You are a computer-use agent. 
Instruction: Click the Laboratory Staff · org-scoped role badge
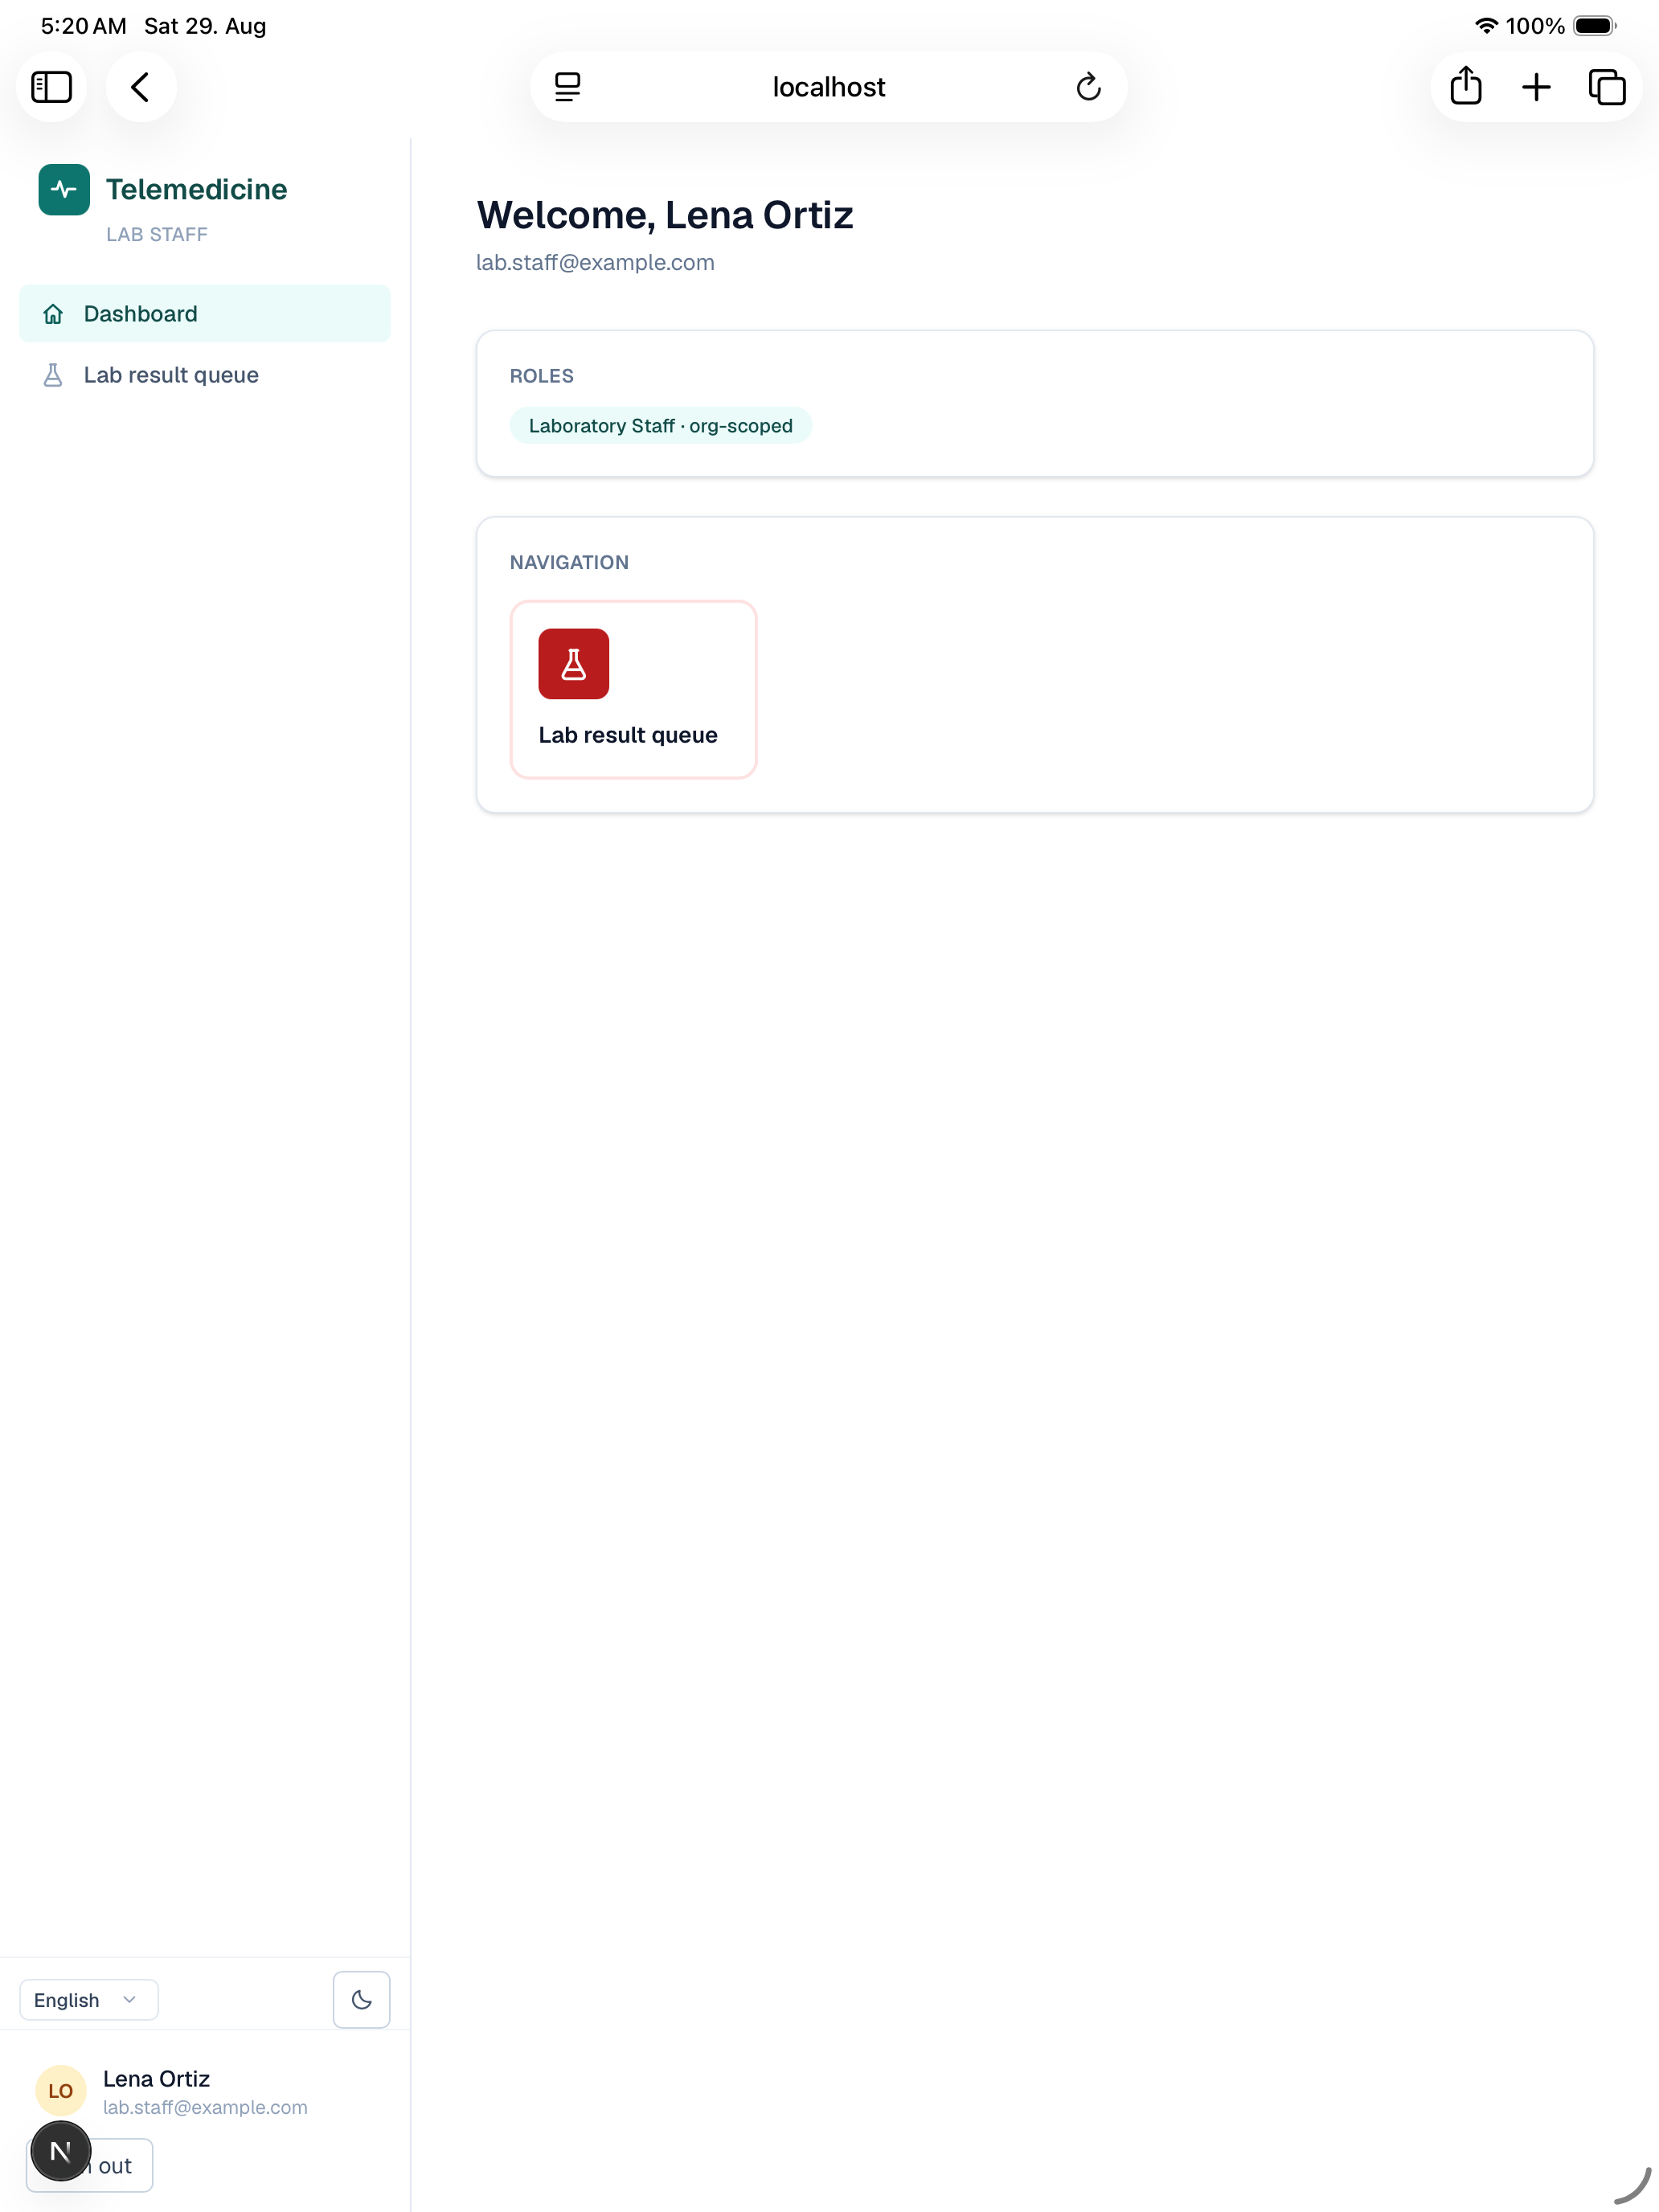point(660,426)
